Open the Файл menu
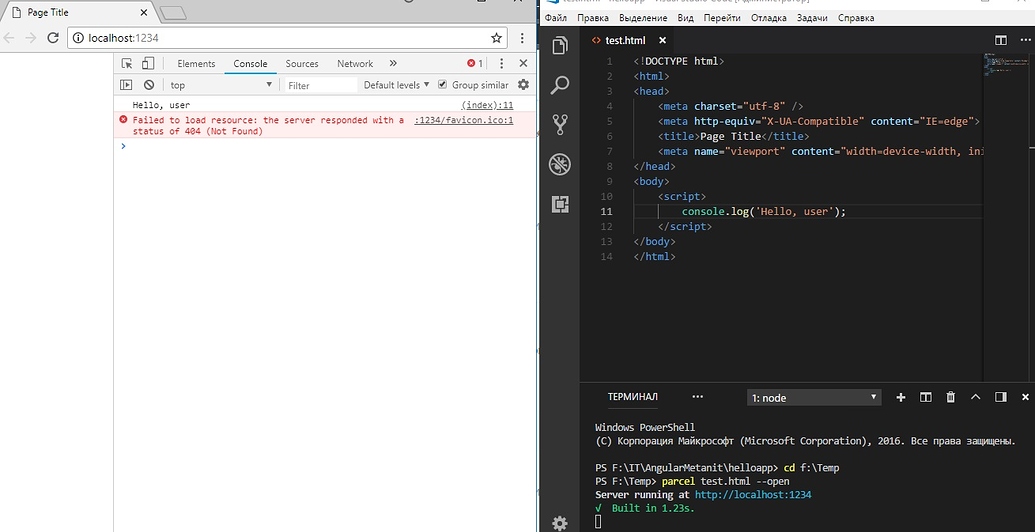 (556, 18)
